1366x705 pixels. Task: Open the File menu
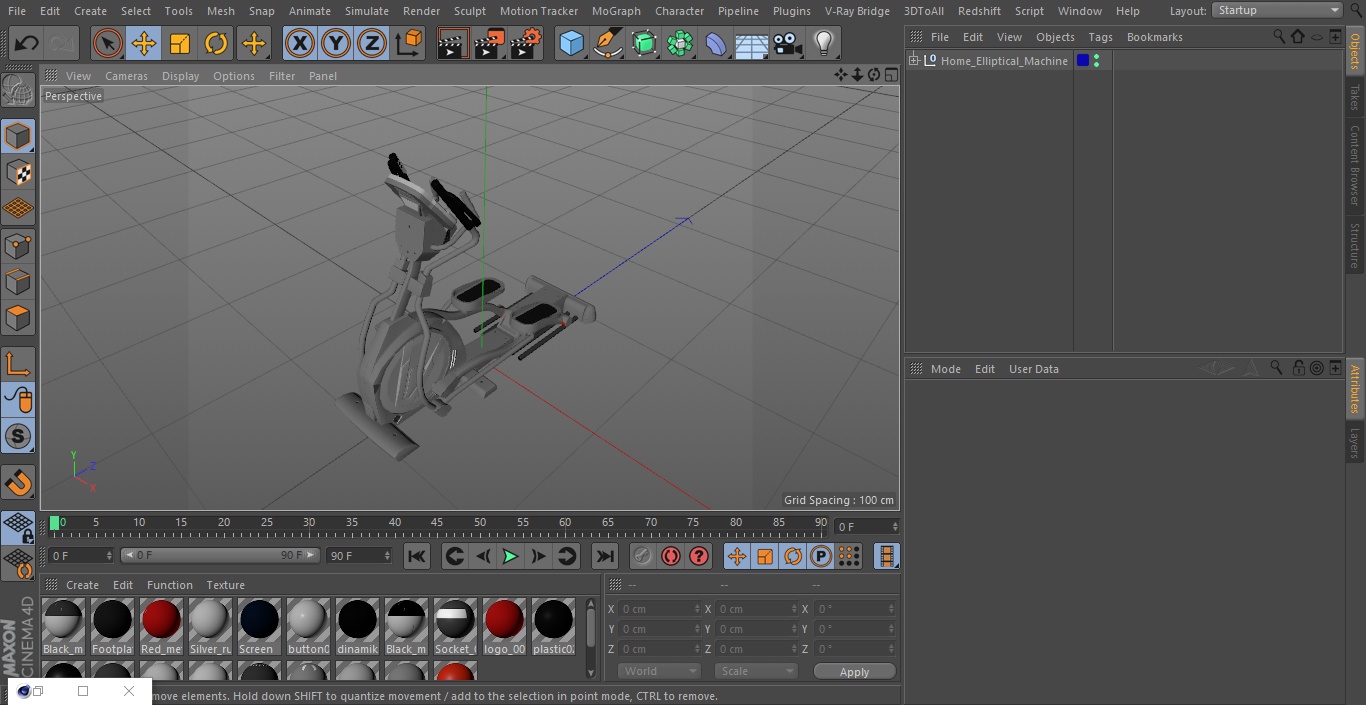(16, 11)
